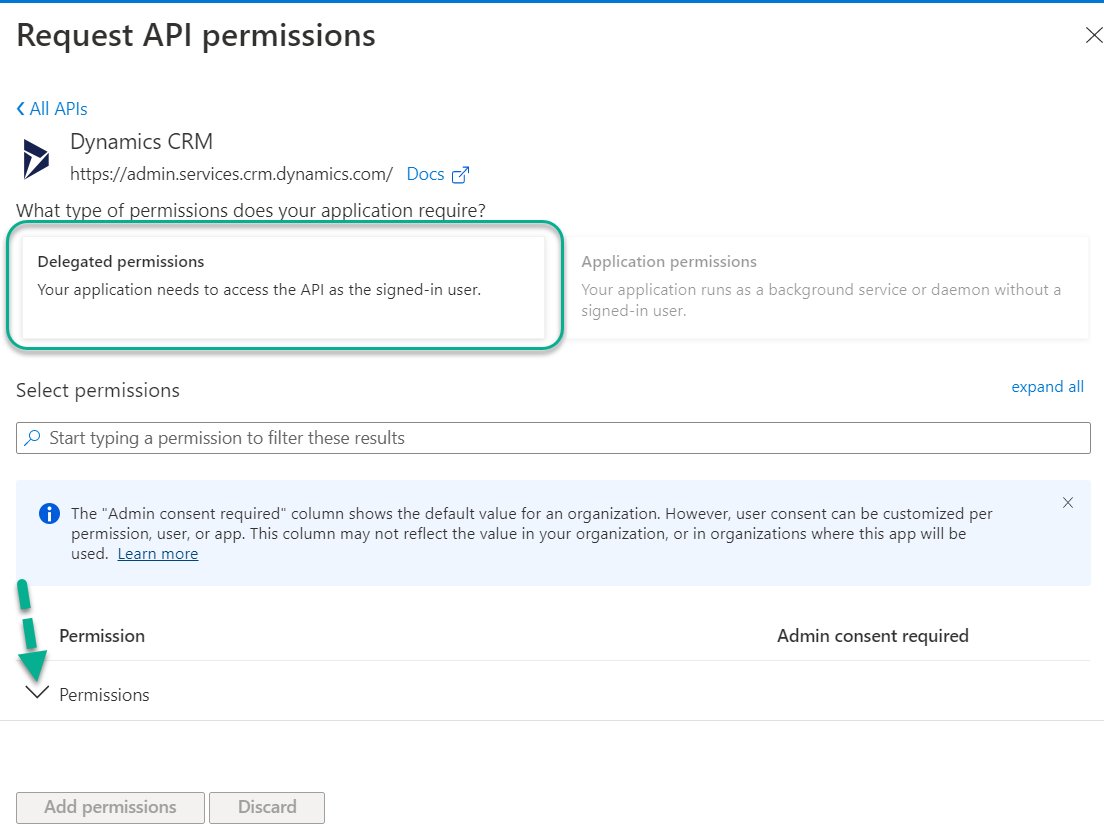
Task: Click expand all to open every permission group
Action: pos(1047,386)
